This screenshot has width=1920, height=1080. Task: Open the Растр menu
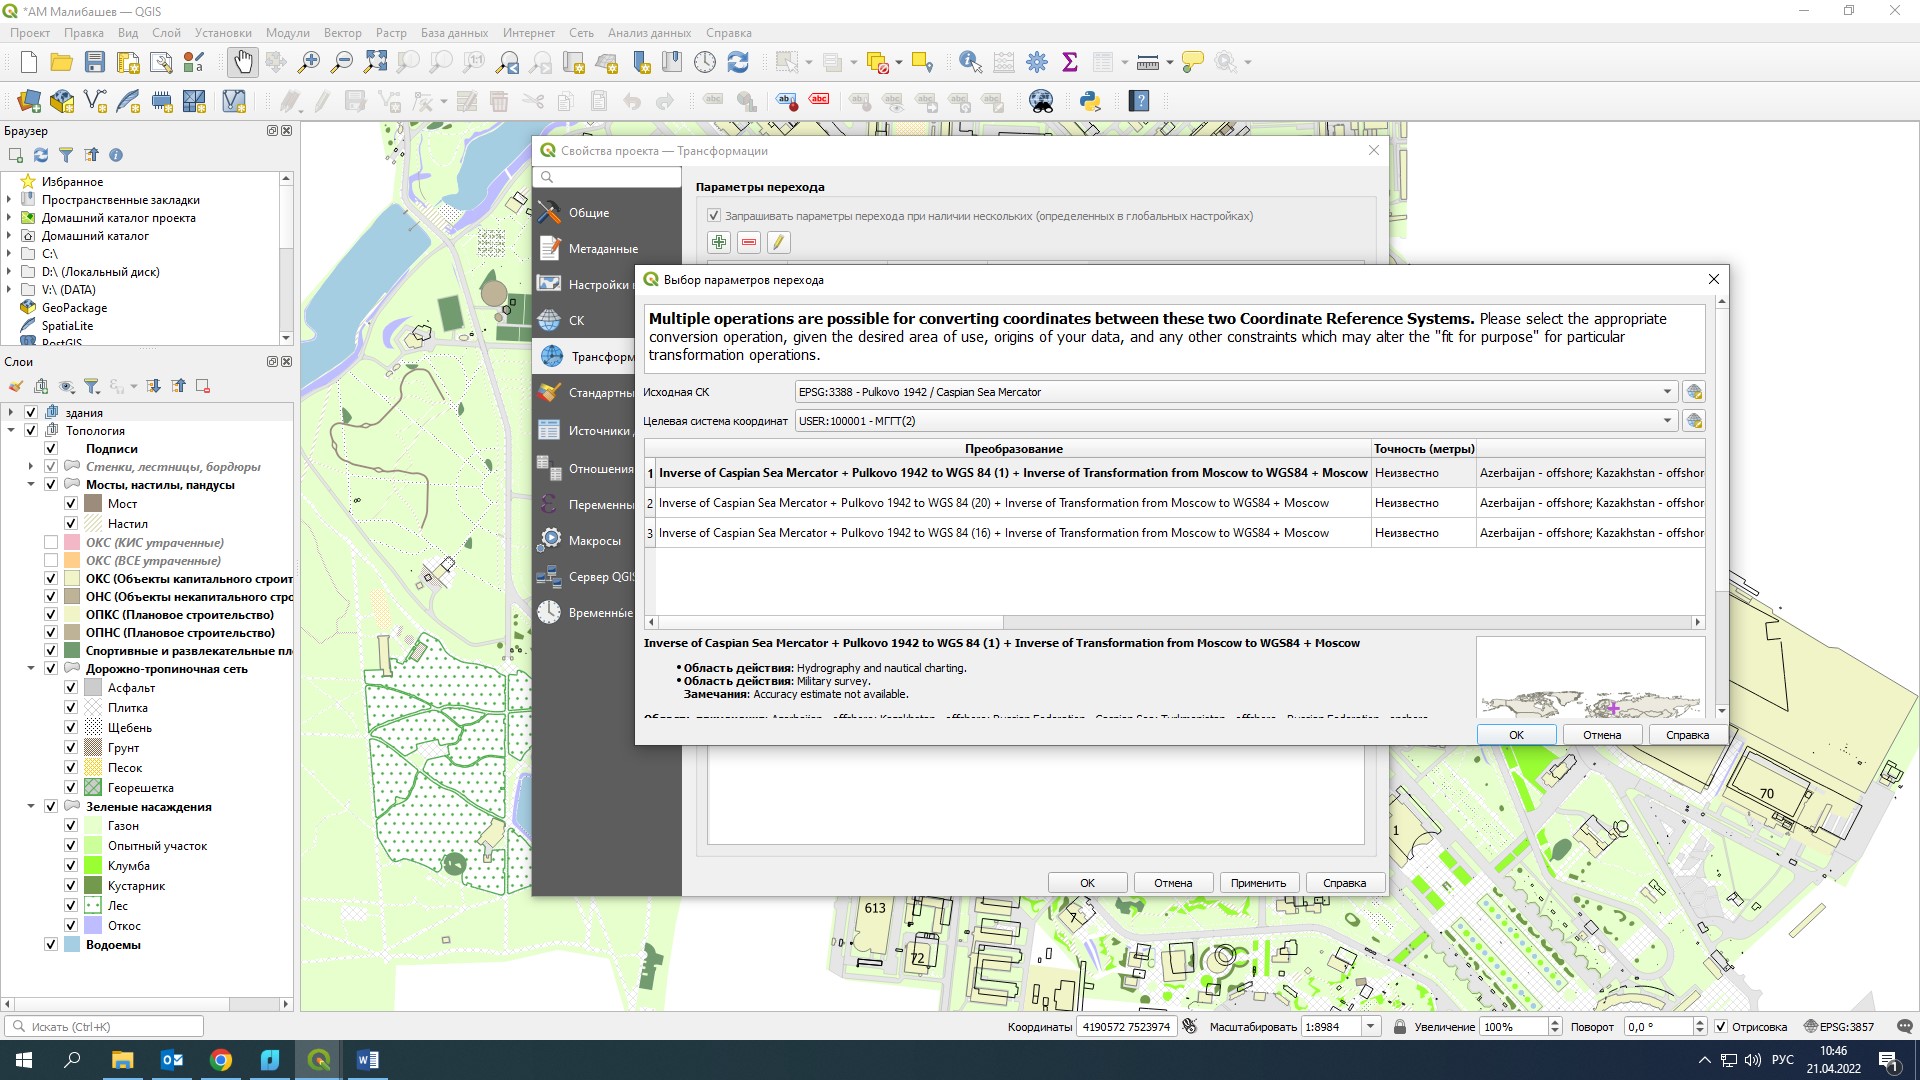[391, 33]
